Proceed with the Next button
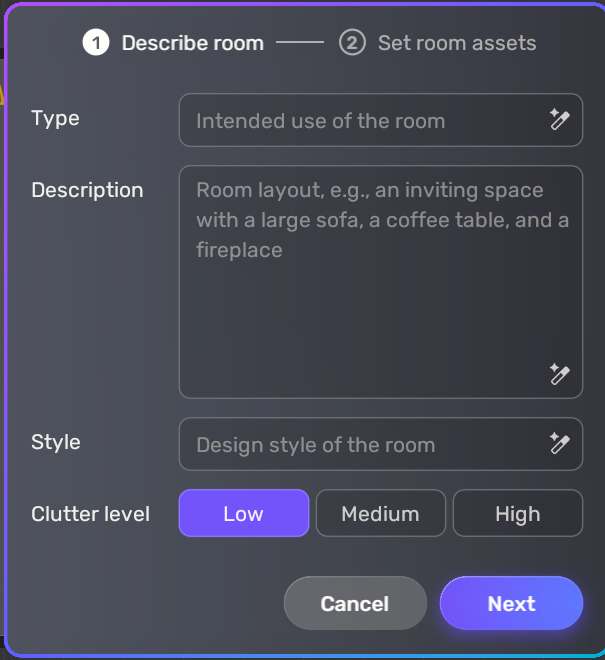 pos(511,603)
